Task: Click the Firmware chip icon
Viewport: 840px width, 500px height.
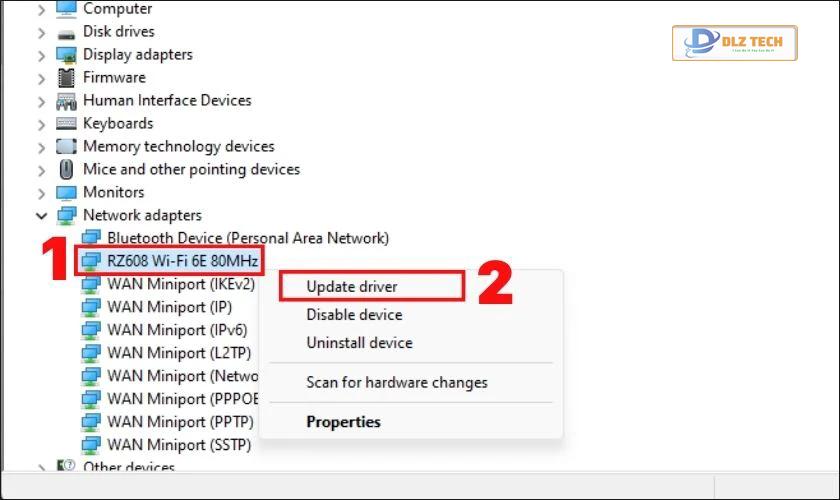Action: coord(66,78)
